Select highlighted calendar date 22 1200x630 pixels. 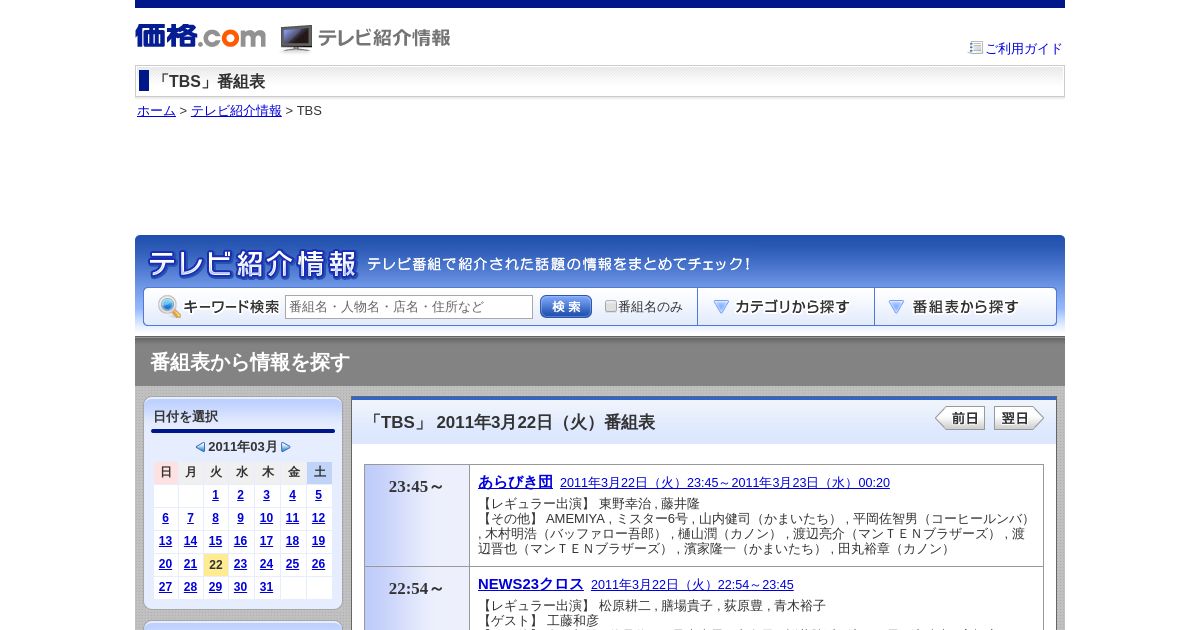216,565
